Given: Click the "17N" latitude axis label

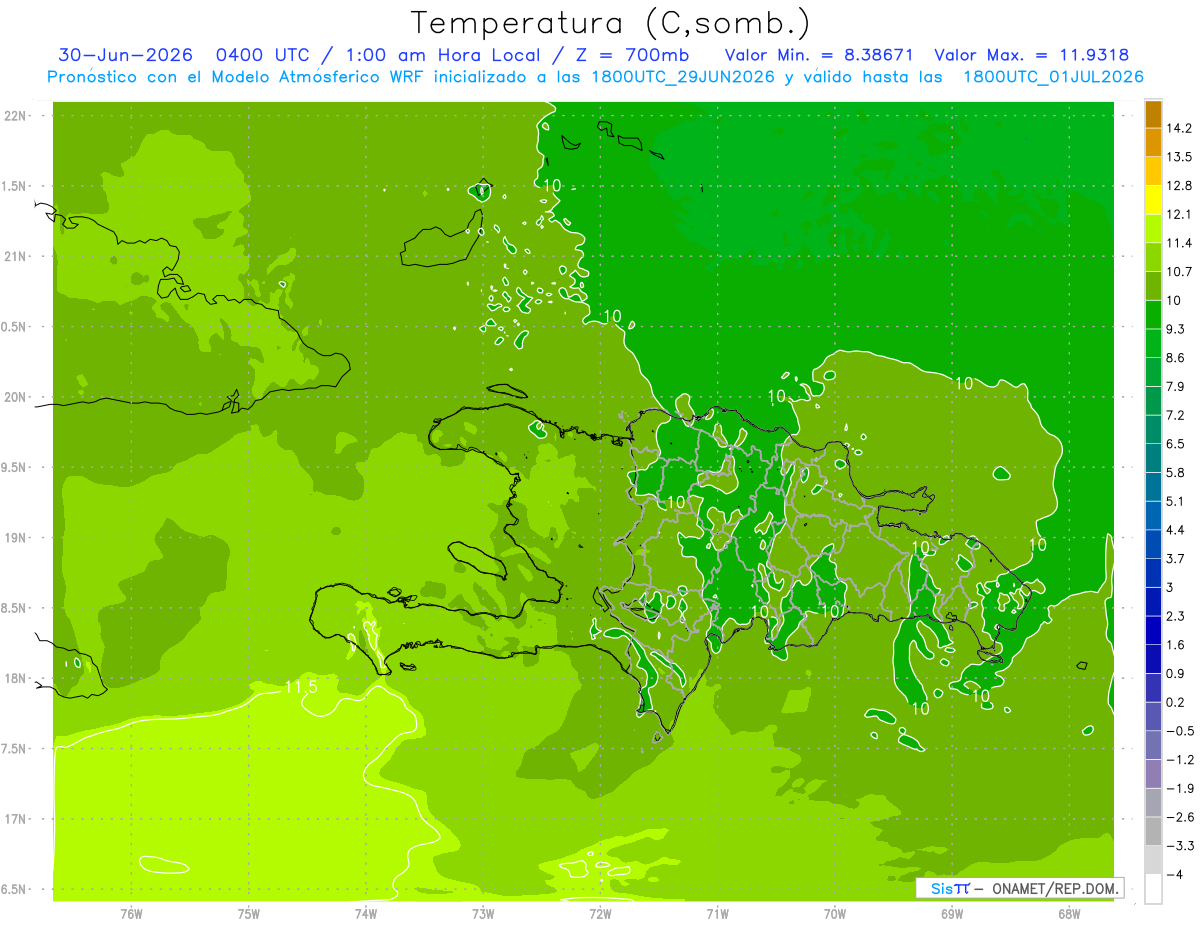Looking at the screenshot, I should pyautogui.click(x=16, y=819).
